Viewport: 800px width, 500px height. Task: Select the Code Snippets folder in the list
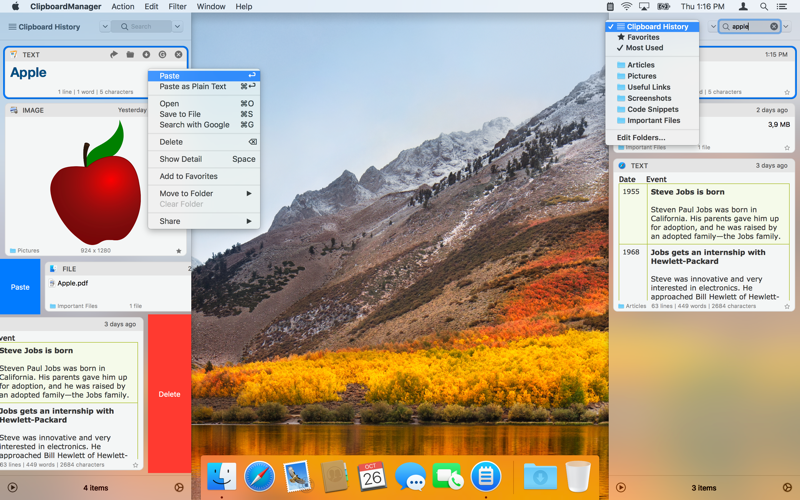[x=652, y=109]
